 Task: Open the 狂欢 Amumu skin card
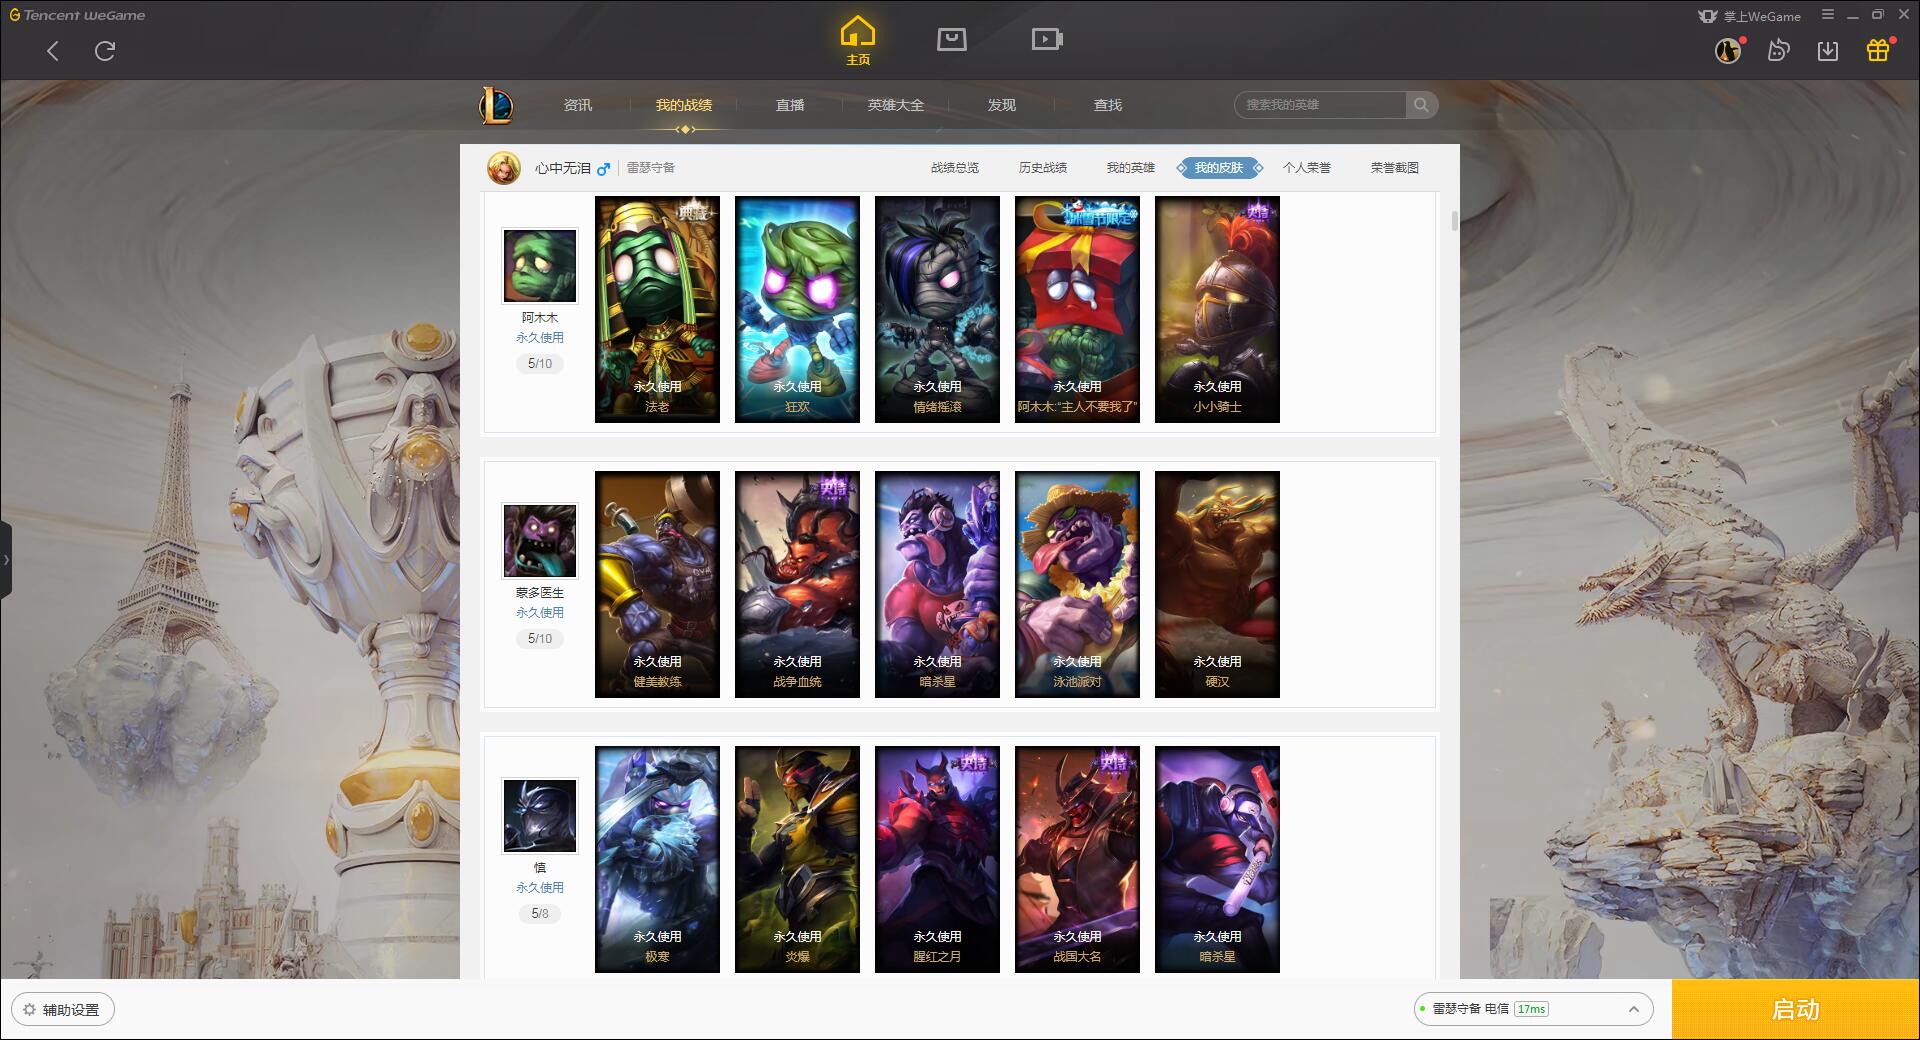click(x=797, y=309)
